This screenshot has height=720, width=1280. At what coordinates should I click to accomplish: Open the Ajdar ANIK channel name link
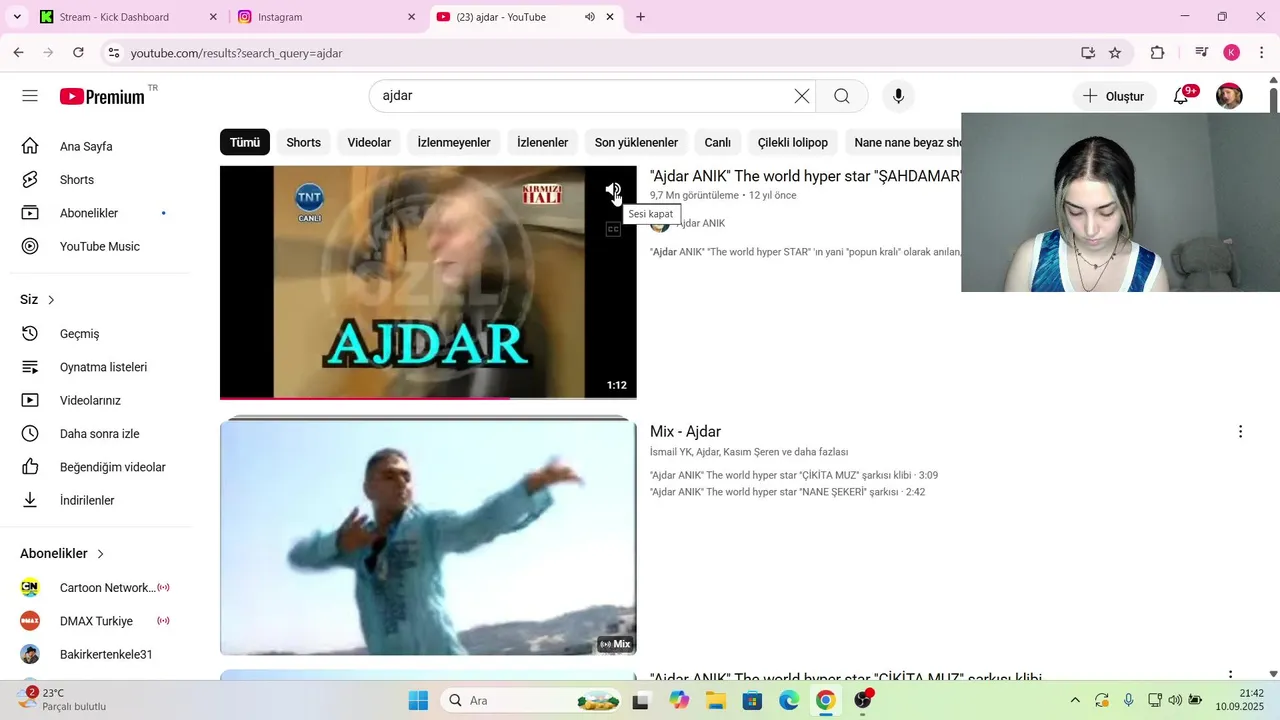(700, 223)
